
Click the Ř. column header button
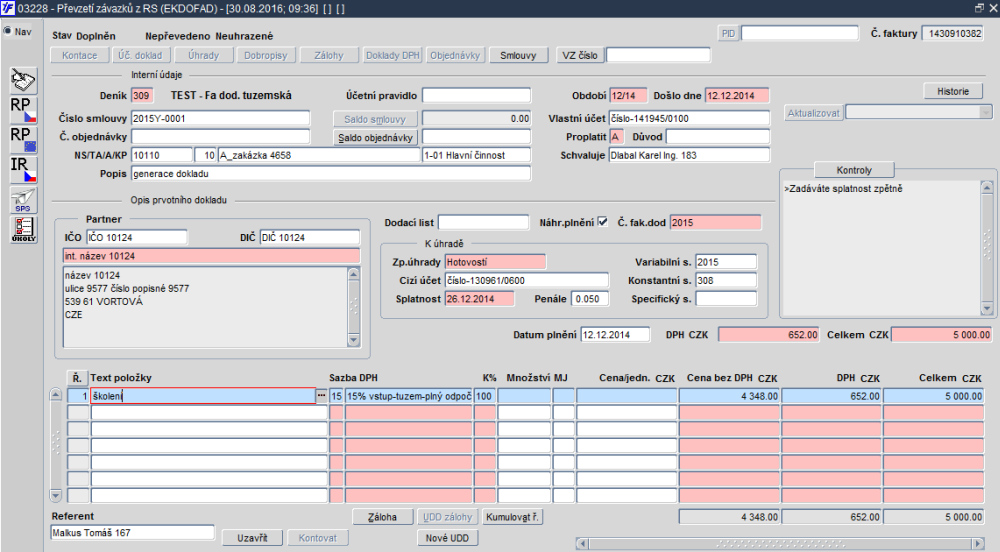tap(77, 378)
